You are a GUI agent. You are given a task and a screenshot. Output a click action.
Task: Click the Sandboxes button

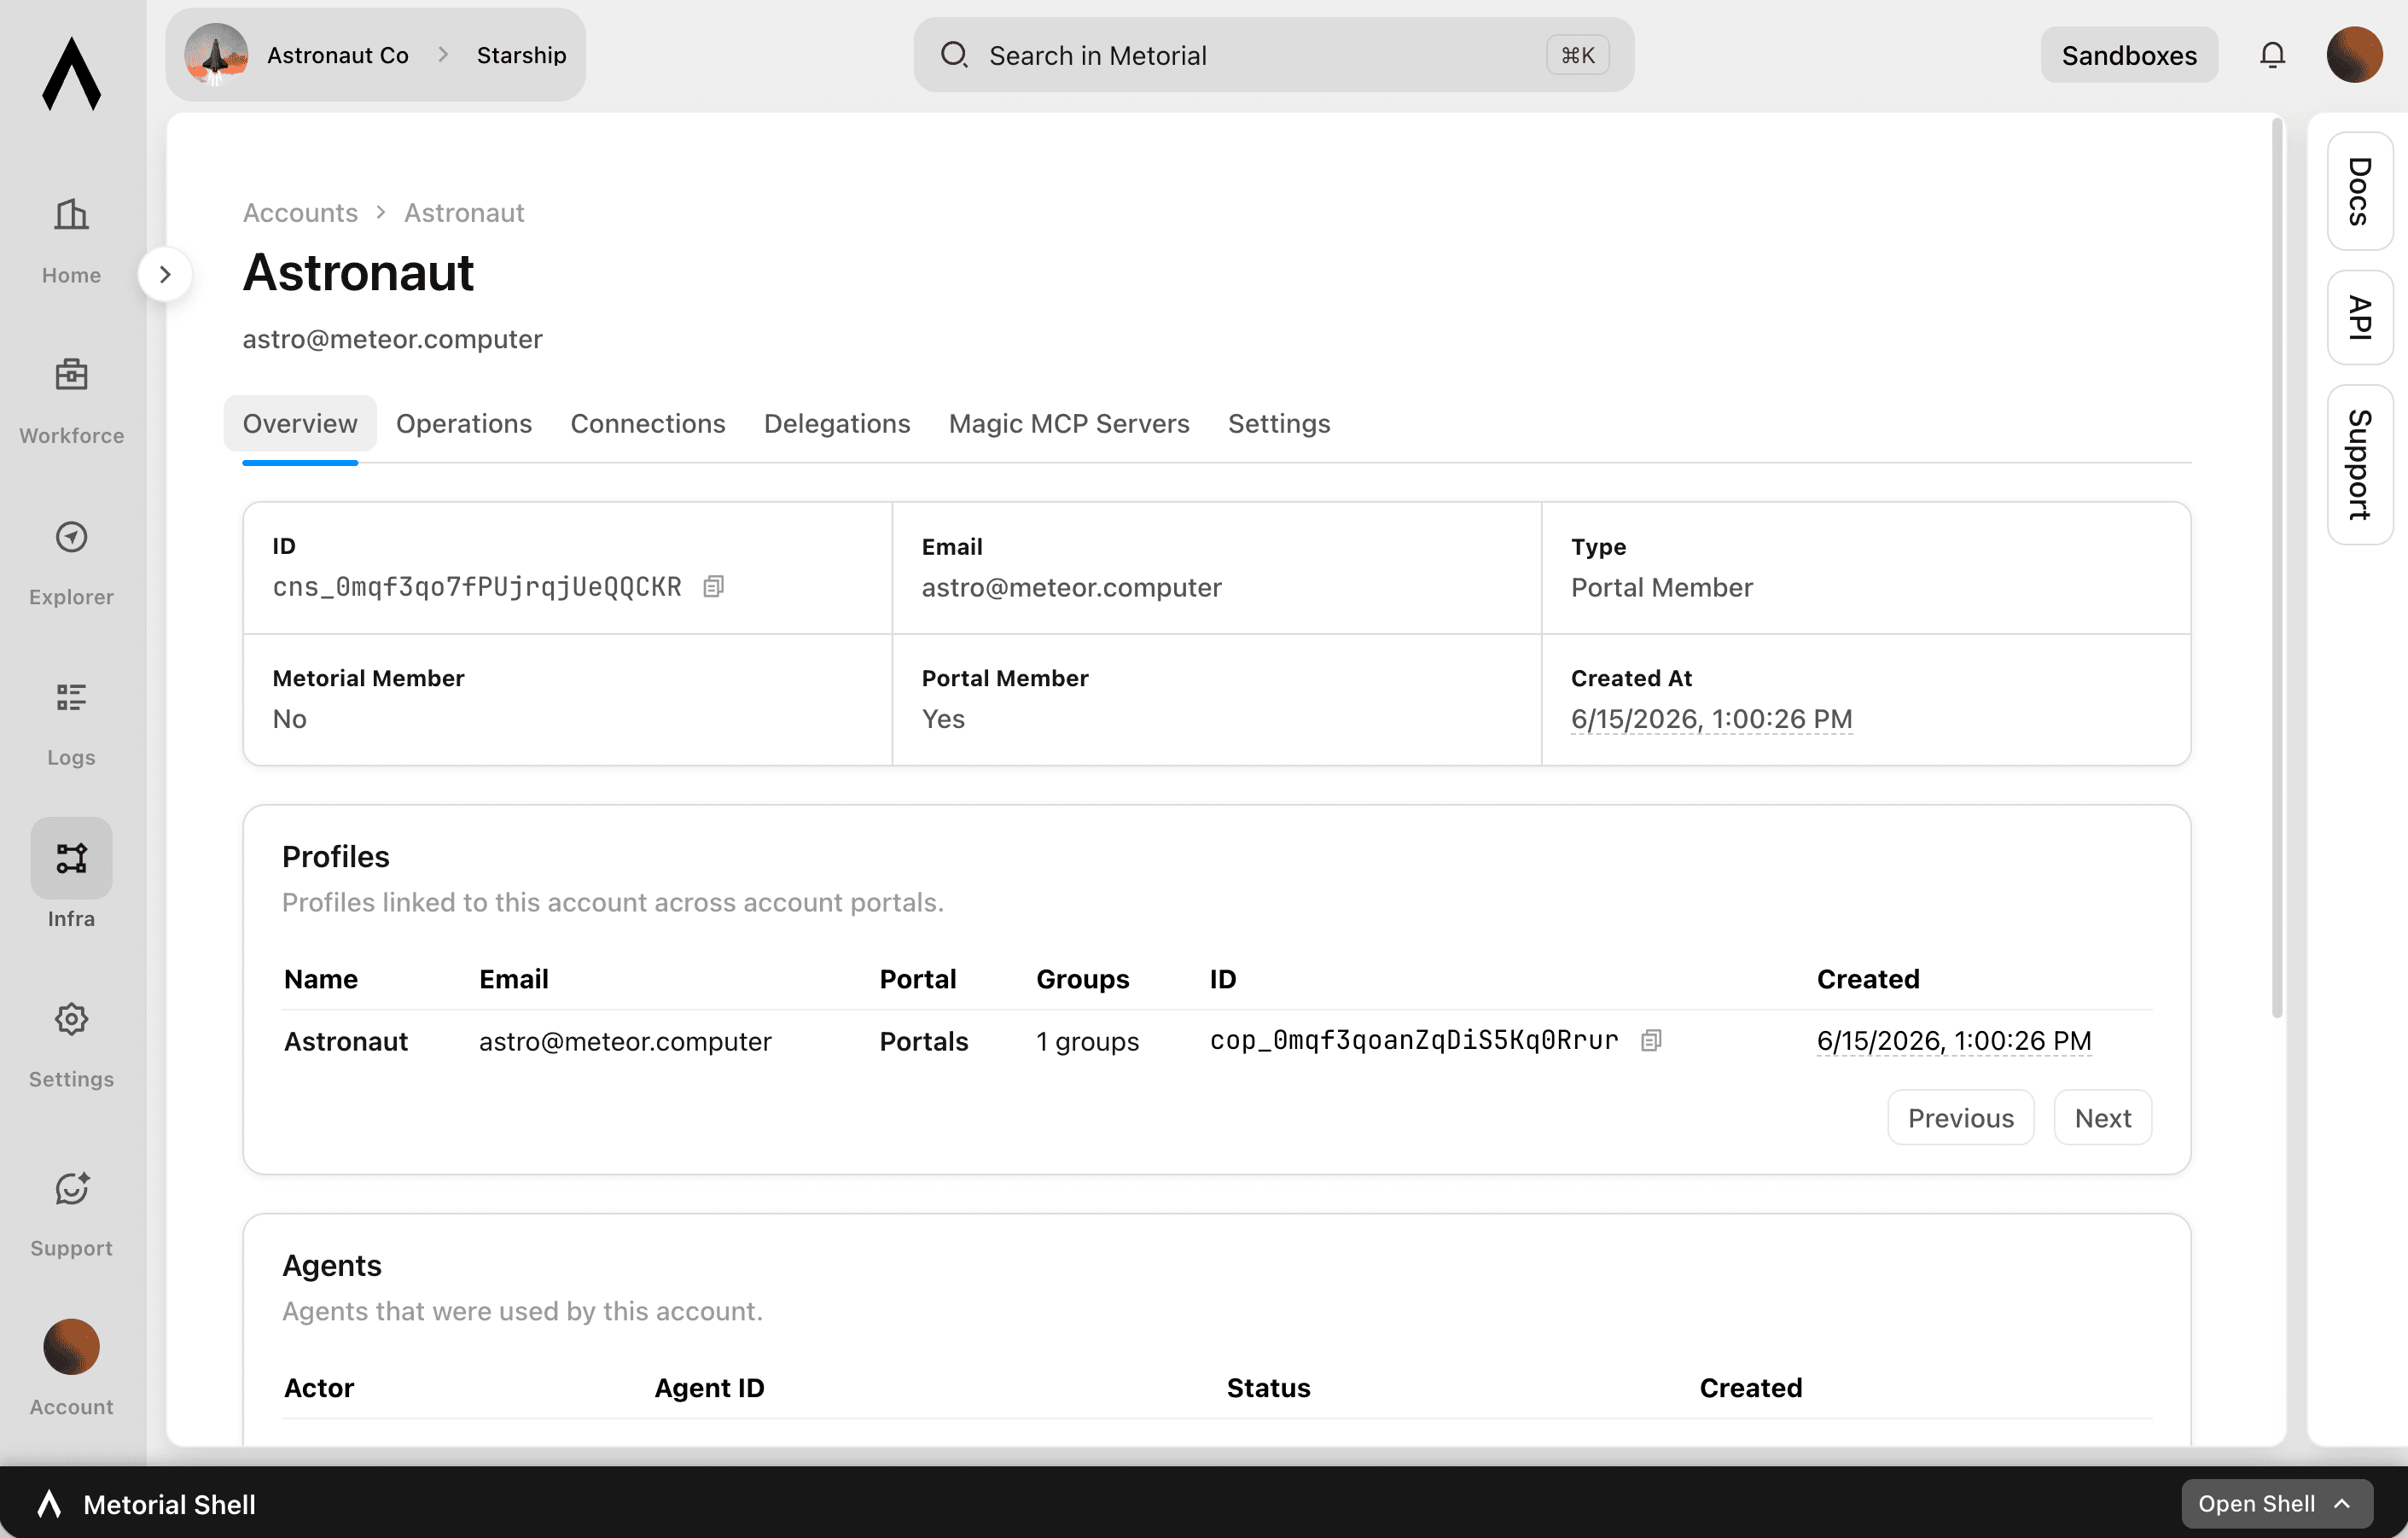pos(2129,55)
